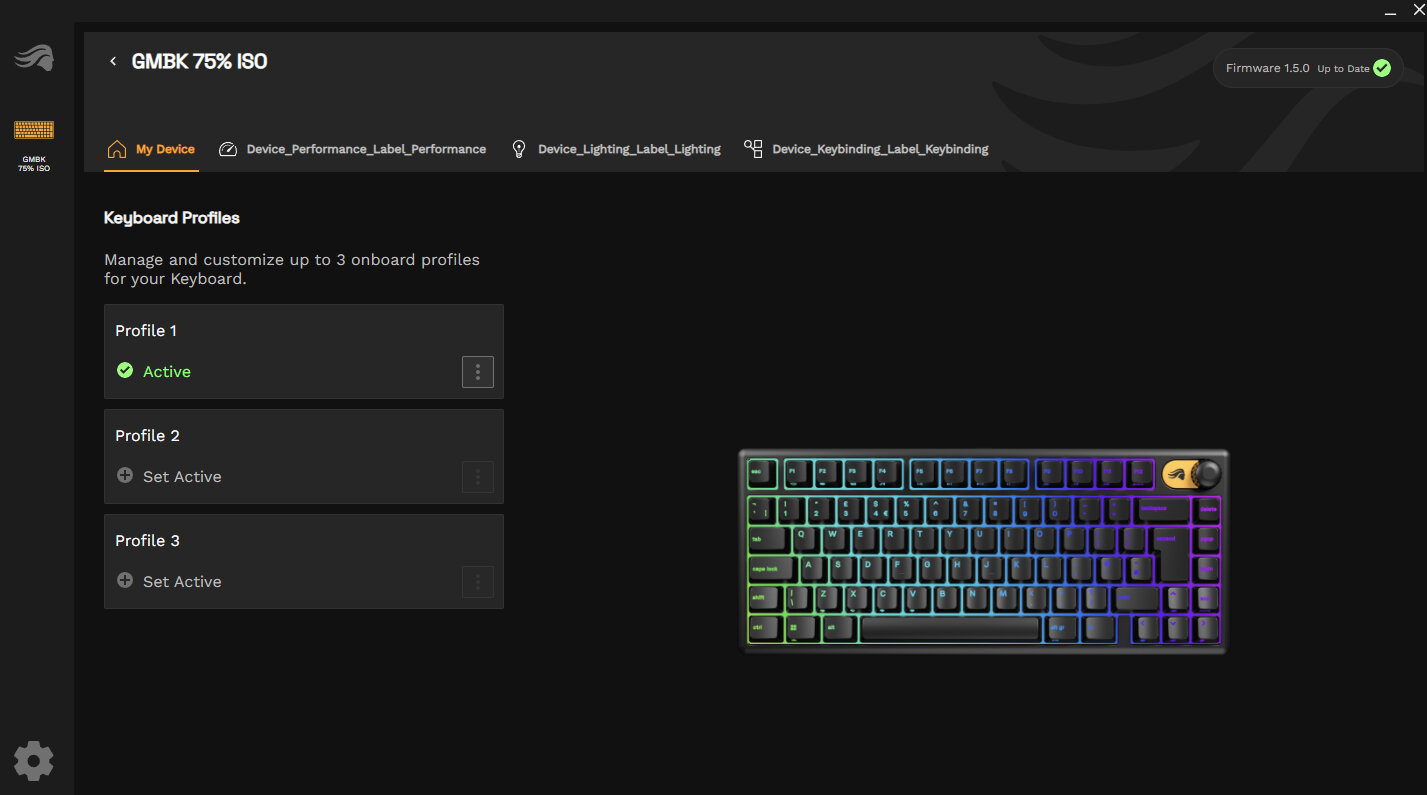Switch to the Keybinding tab
The width and height of the screenshot is (1427, 795).
coord(879,149)
